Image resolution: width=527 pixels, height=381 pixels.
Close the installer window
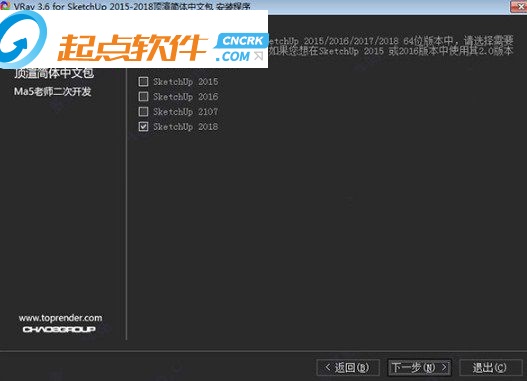click(x=519, y=6)
